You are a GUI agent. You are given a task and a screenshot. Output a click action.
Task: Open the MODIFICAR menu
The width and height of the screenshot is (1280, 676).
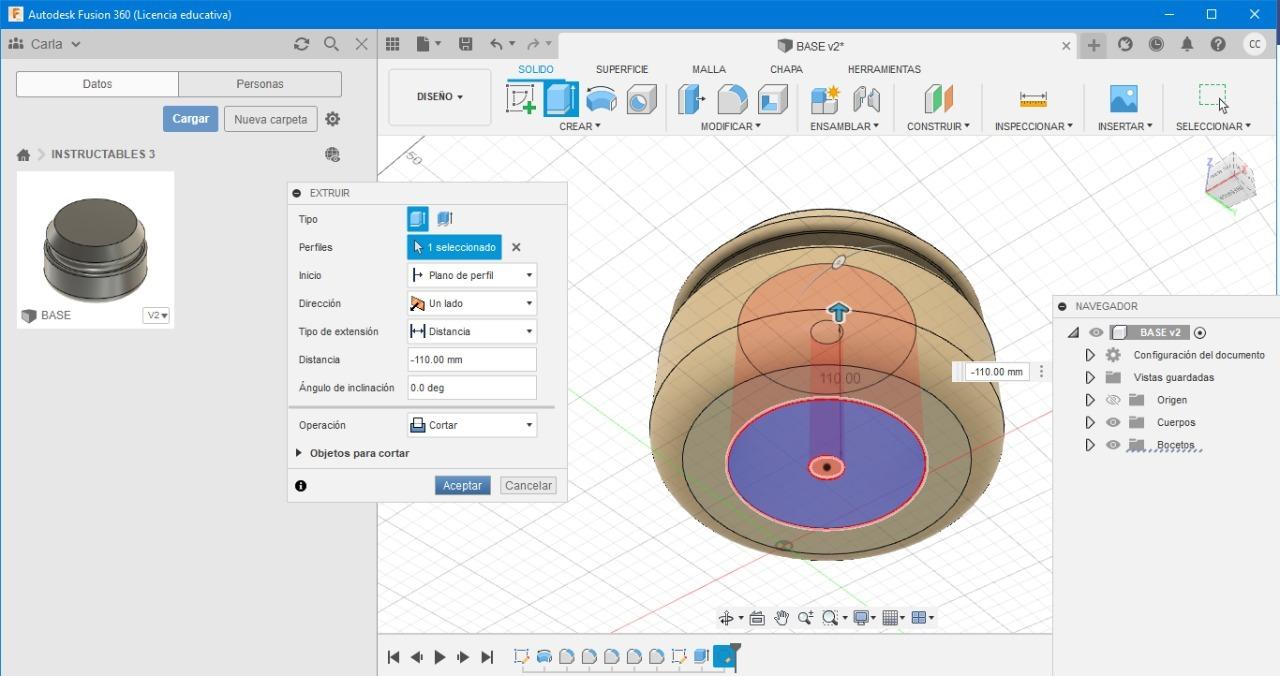coord(730,126)
